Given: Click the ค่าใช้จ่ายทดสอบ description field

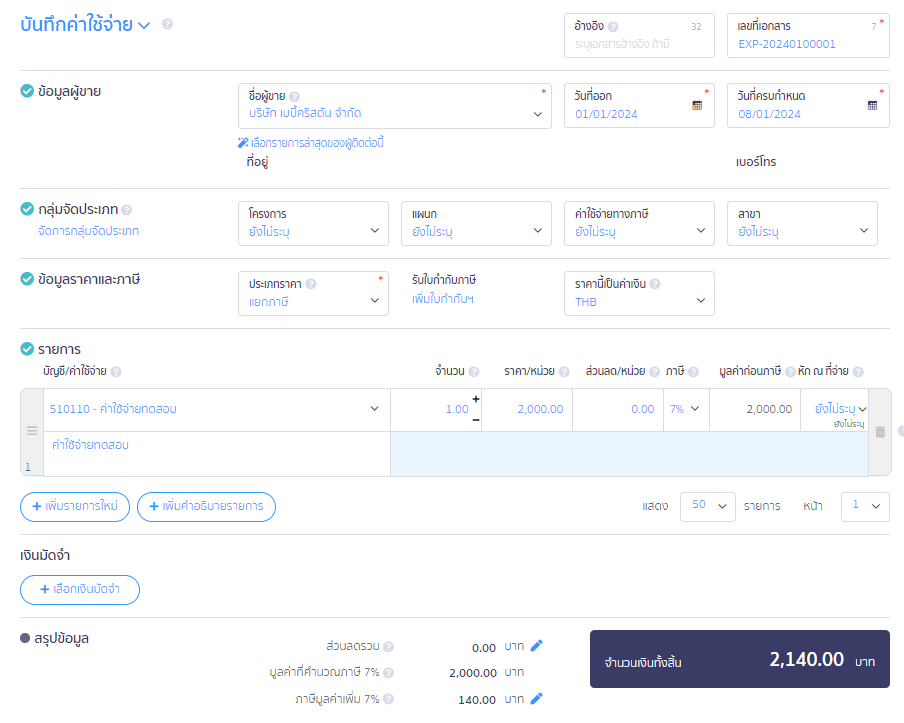Looking at the screenshot, I should [x=217, y=454].
